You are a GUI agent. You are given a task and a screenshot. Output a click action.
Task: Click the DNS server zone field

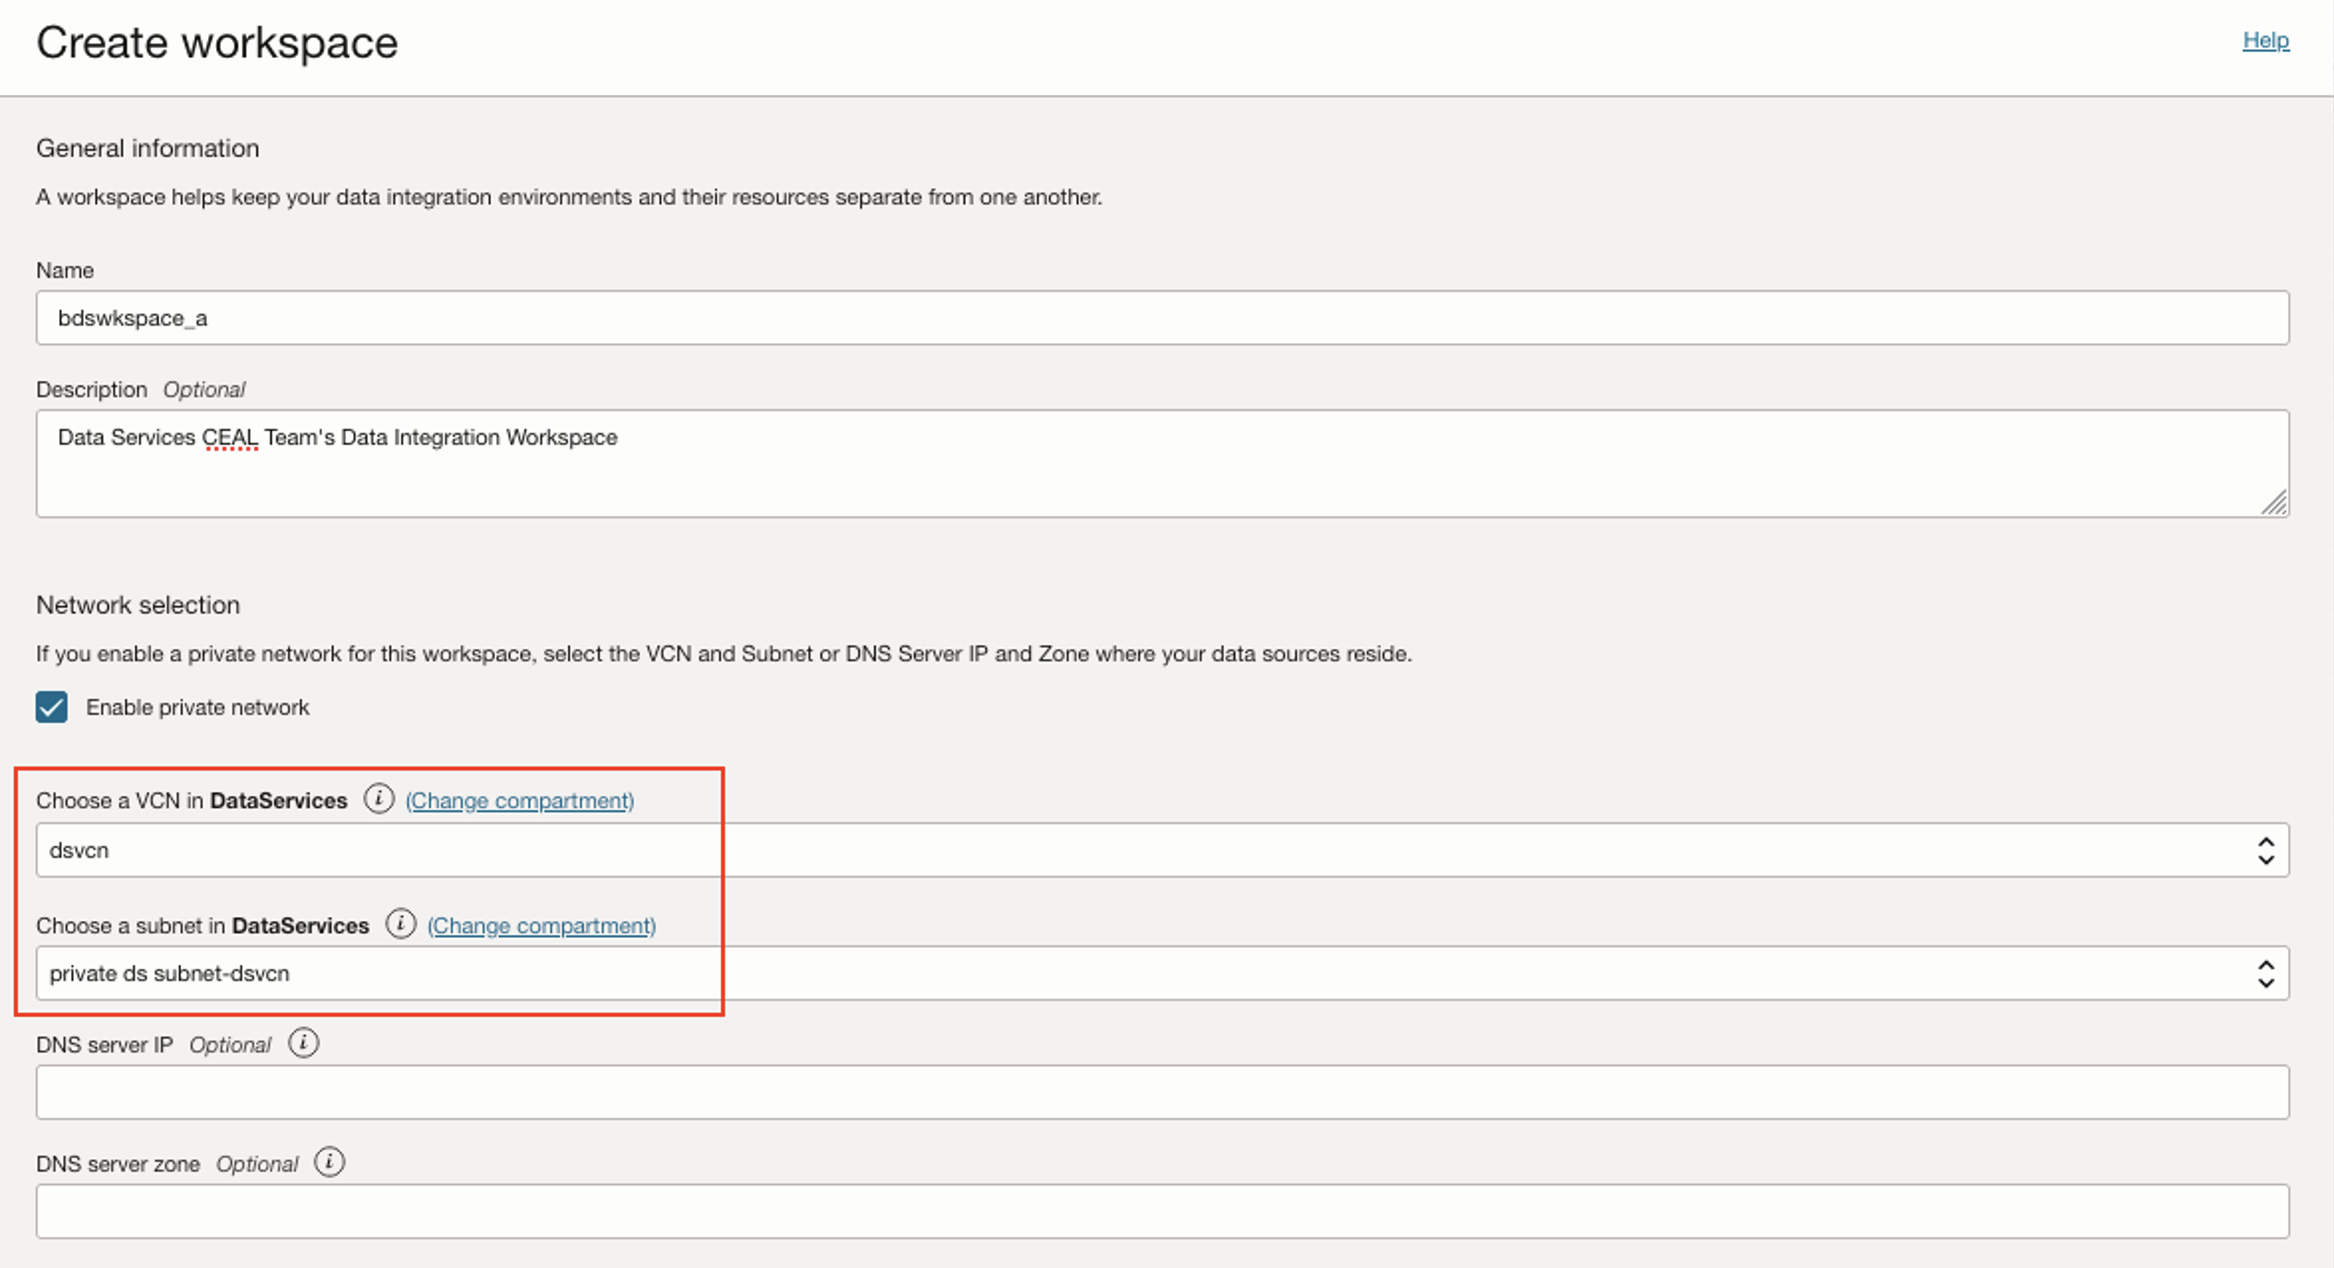click(x=1160, y=1211)
